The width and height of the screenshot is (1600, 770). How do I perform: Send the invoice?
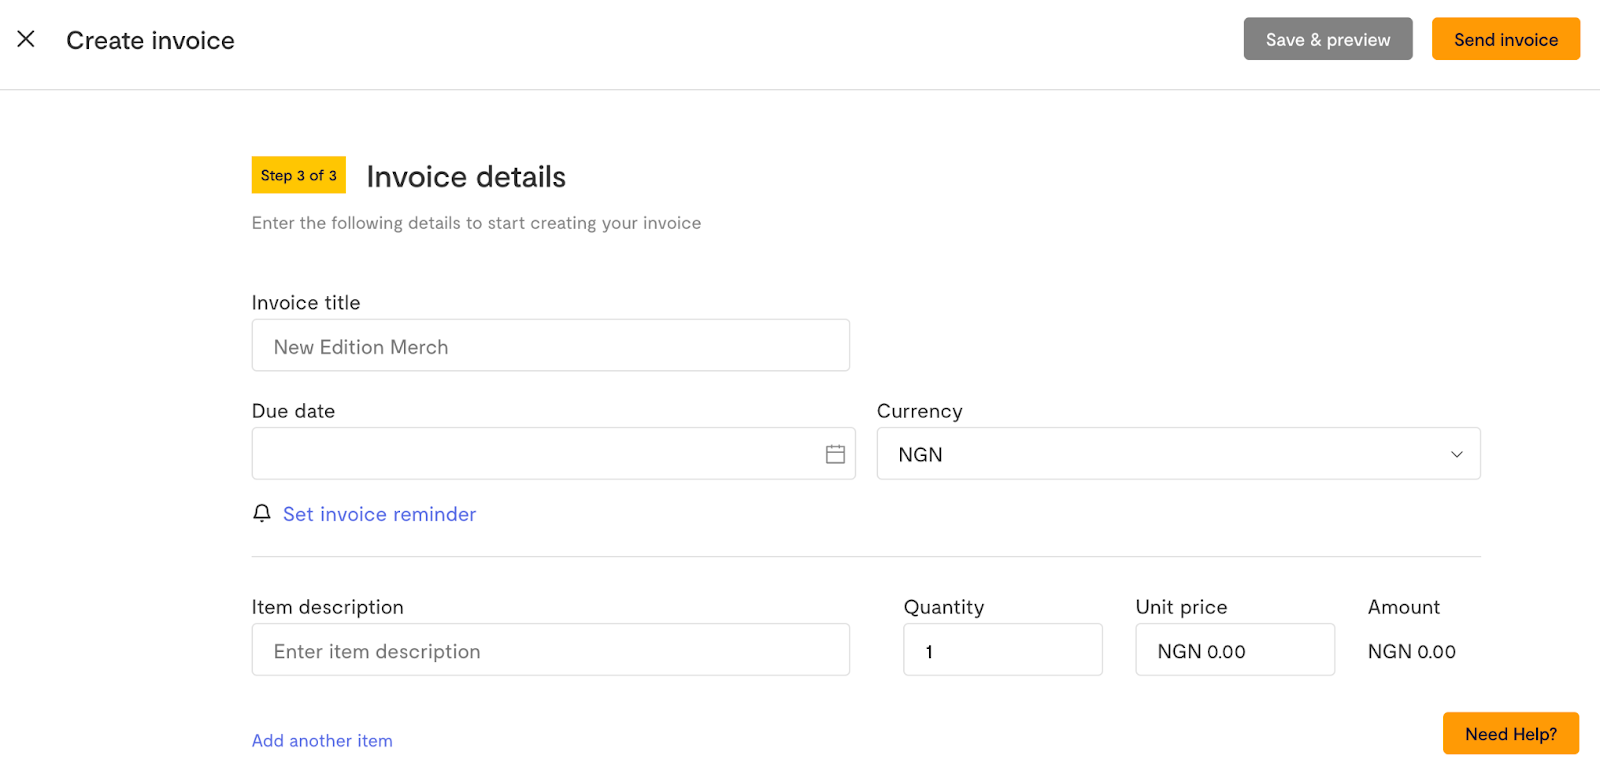click(x=1505, y=39)
